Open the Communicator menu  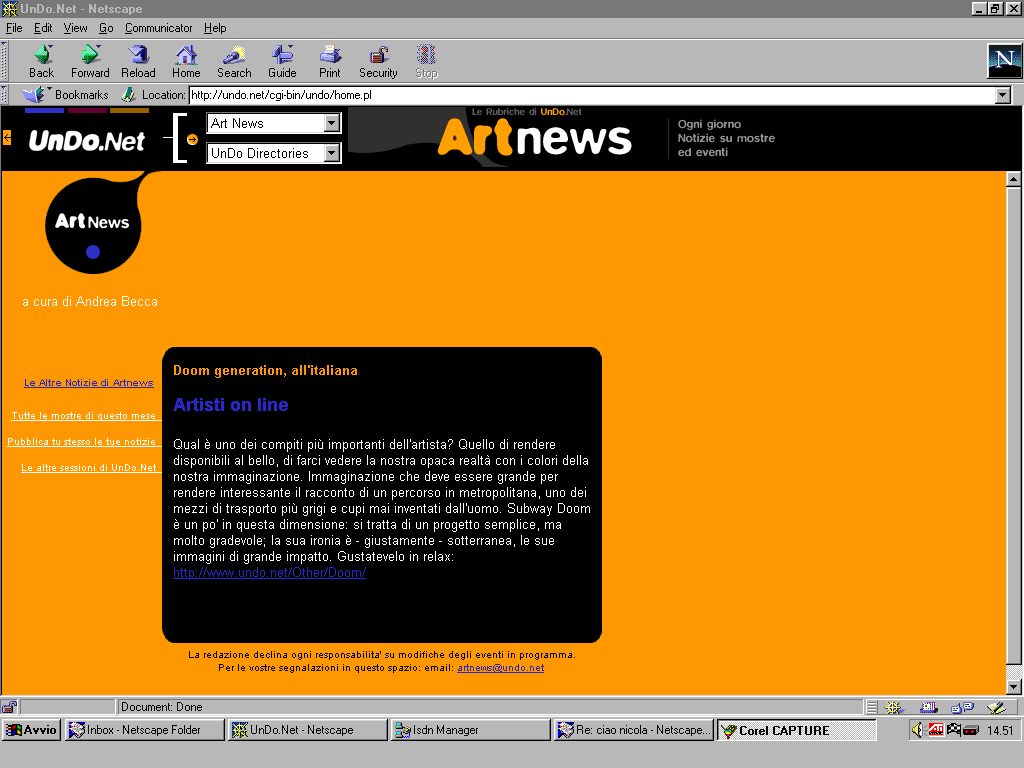pos(159,28)
